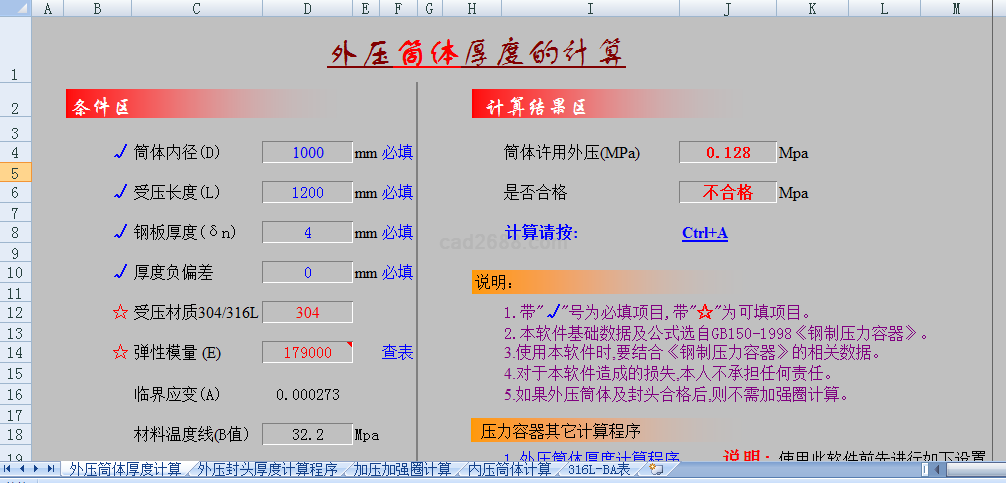1006x483 pixels.
Task: Click the Ctrl+A calculation link
Action: (704, 233)
